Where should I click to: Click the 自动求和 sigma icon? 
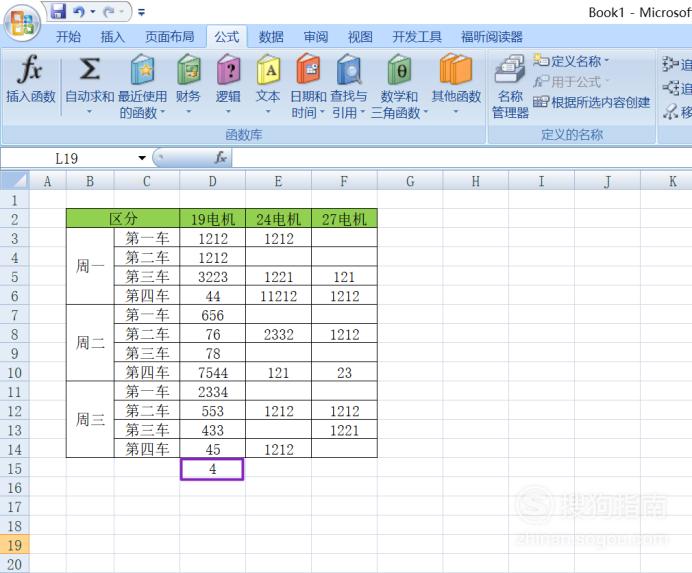(x=90, y=69)
